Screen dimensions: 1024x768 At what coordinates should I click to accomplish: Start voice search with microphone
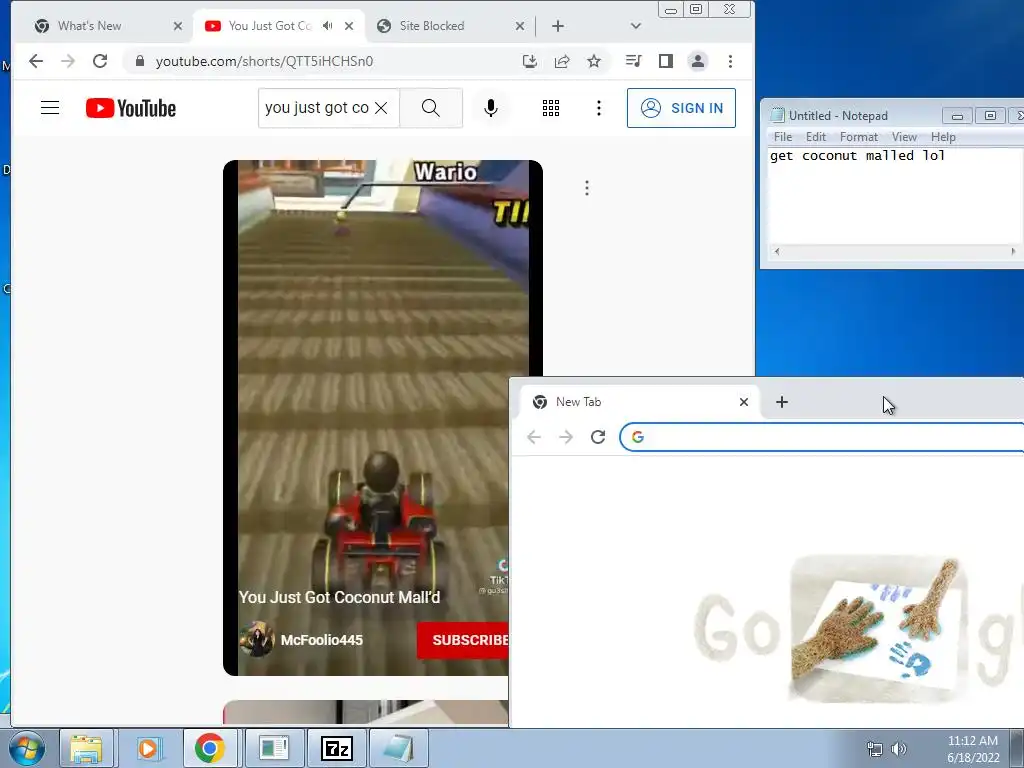click(491, 108)
